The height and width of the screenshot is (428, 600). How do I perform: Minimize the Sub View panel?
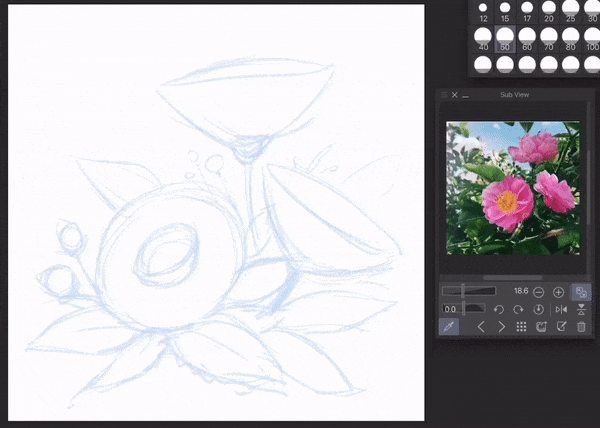[465, 96]
